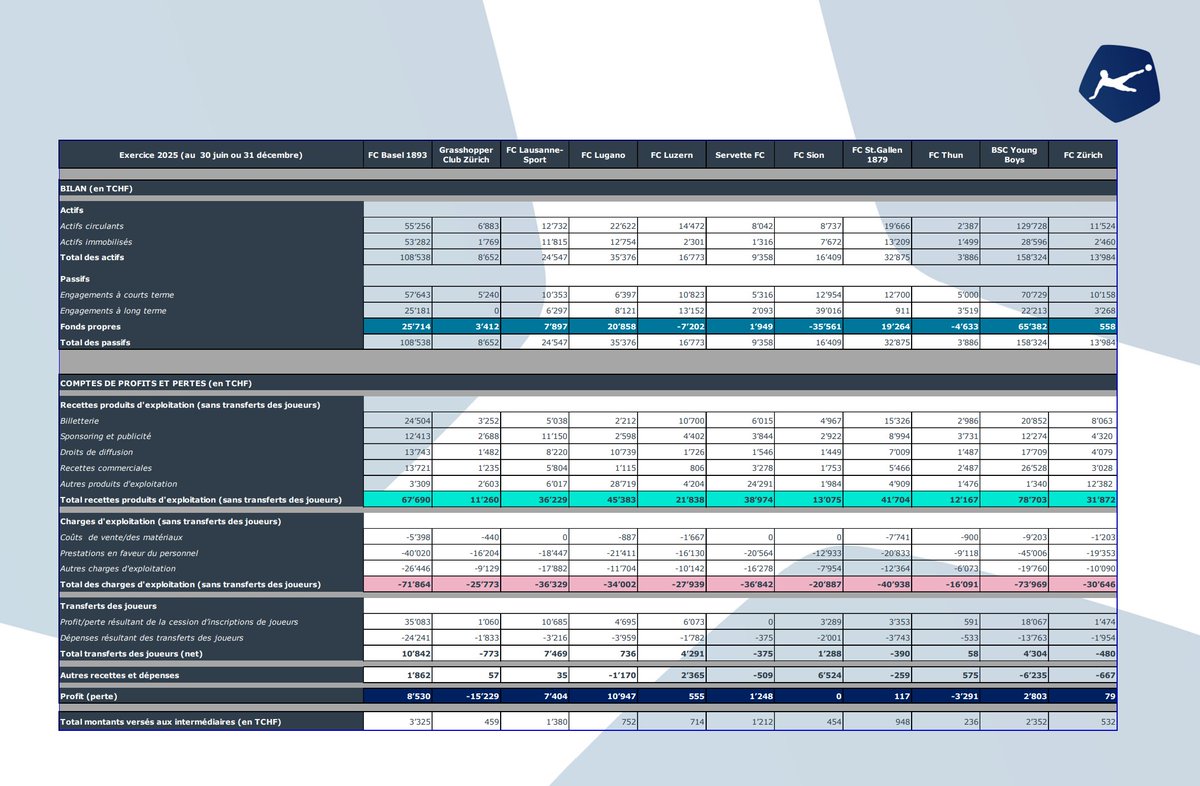Select FC Thun's total recettes value 12'167
The height and width of the screenshot is (786, 1200).
[x=945, y=499]
